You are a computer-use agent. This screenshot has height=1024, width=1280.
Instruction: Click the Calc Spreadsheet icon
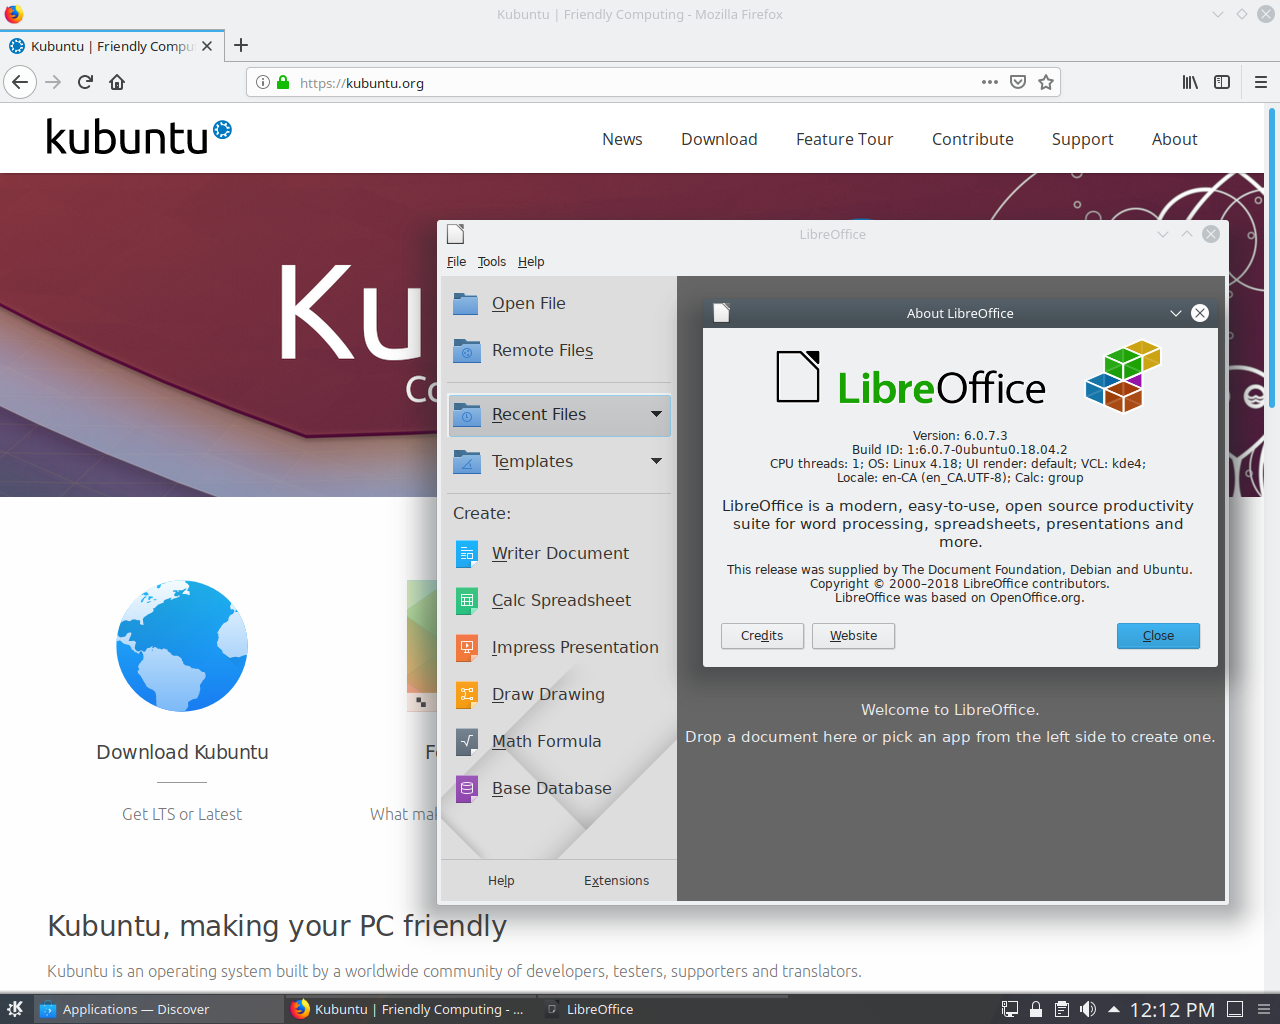coord(466,600)
